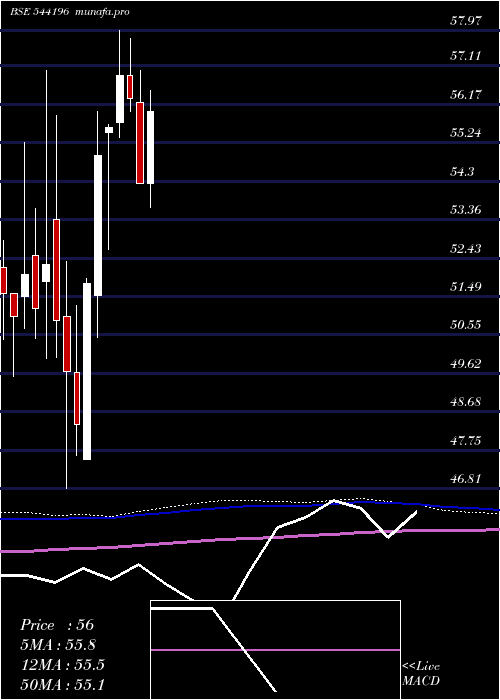Click the 49.62 price axis label
The width and height of the screenshot is (500, 700).
465,363
